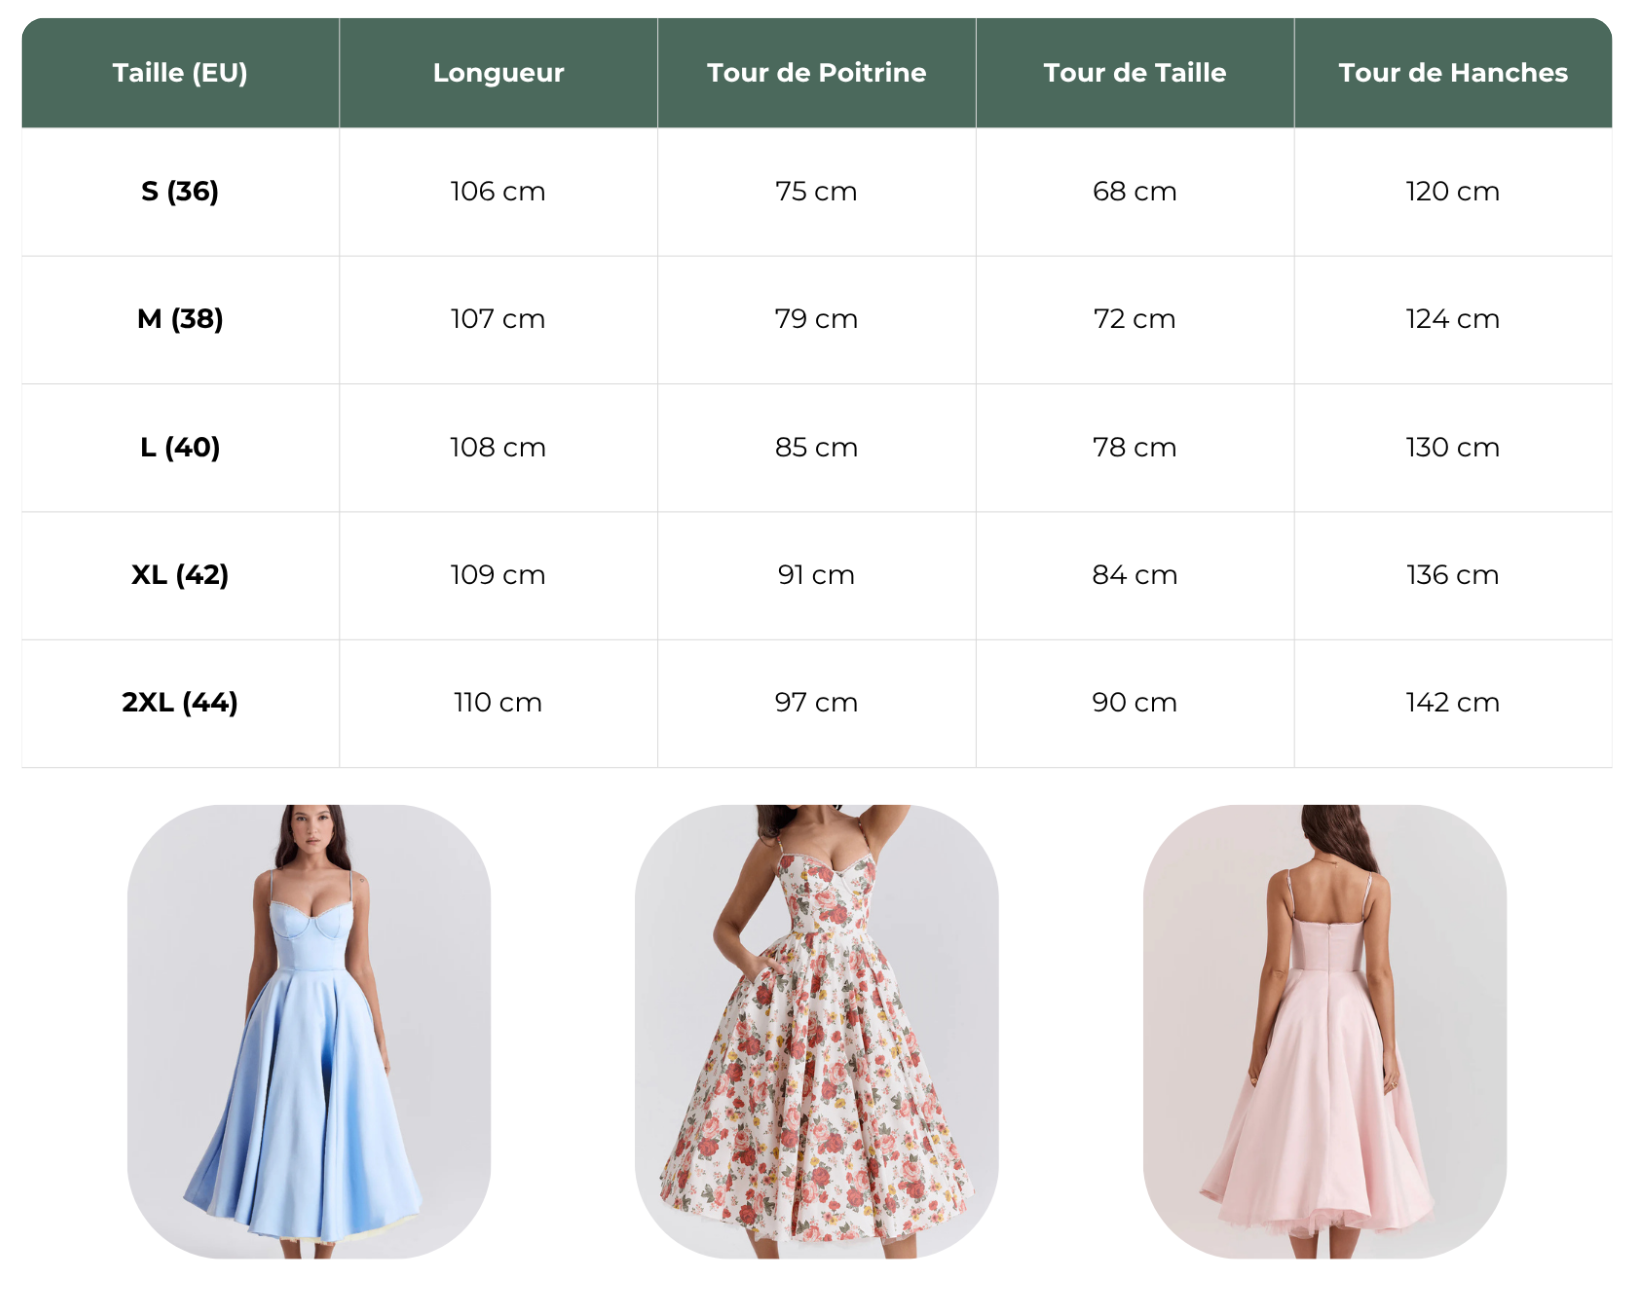Screen dimensions: 1634x1310
Task: Click the '142 cm' hips cell
Action: (1453, 703)
